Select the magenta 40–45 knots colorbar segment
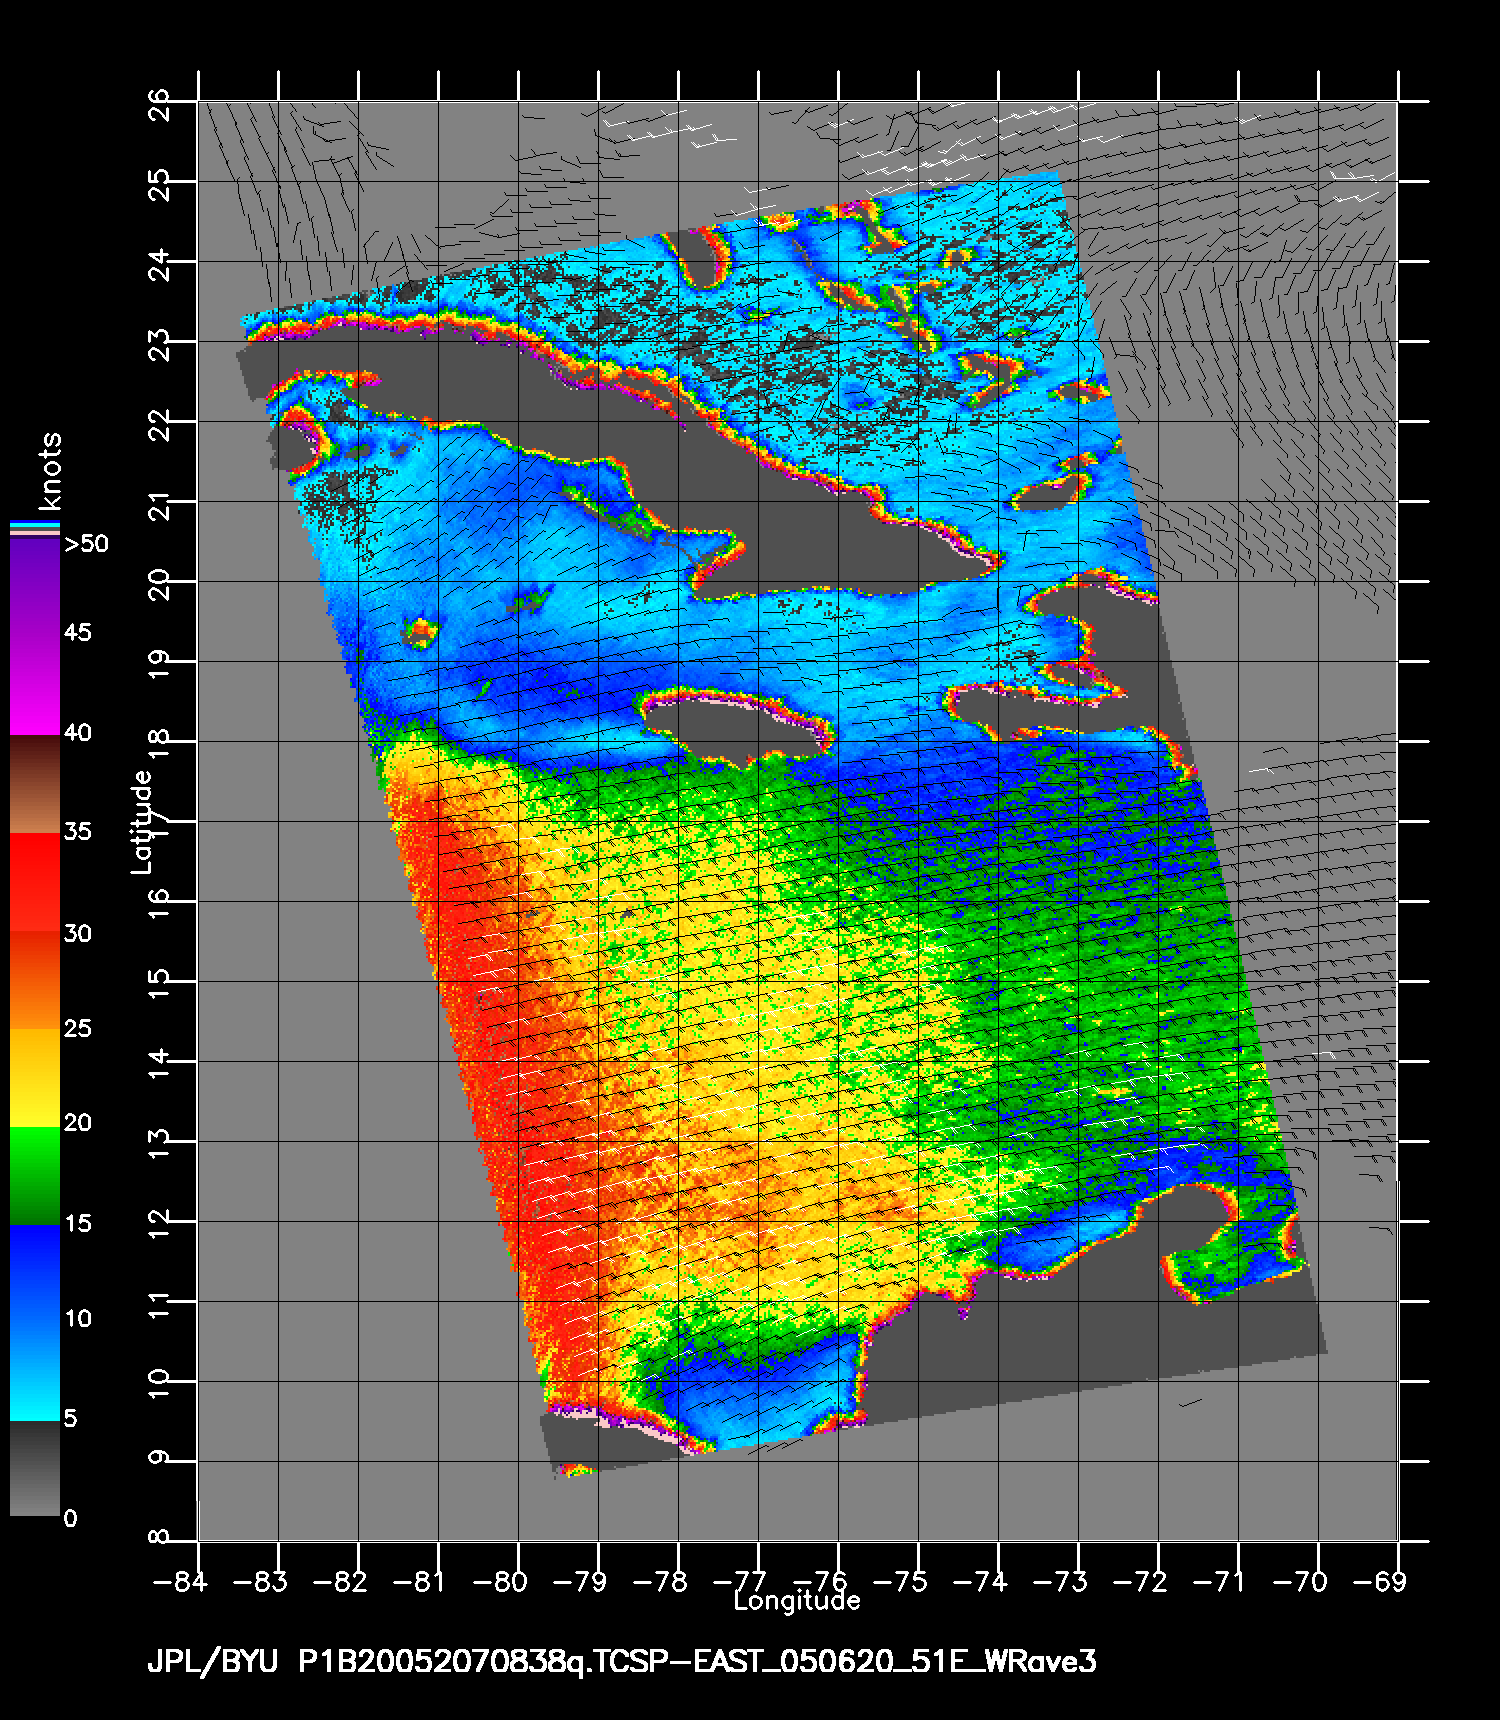The image size is (1500, 1720). (35, 686)
